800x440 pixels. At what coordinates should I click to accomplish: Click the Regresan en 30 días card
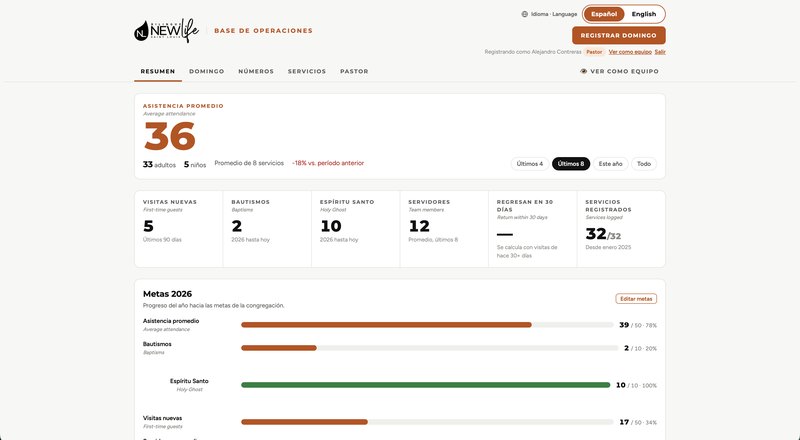pyautogui.click(x=533, y=229)
